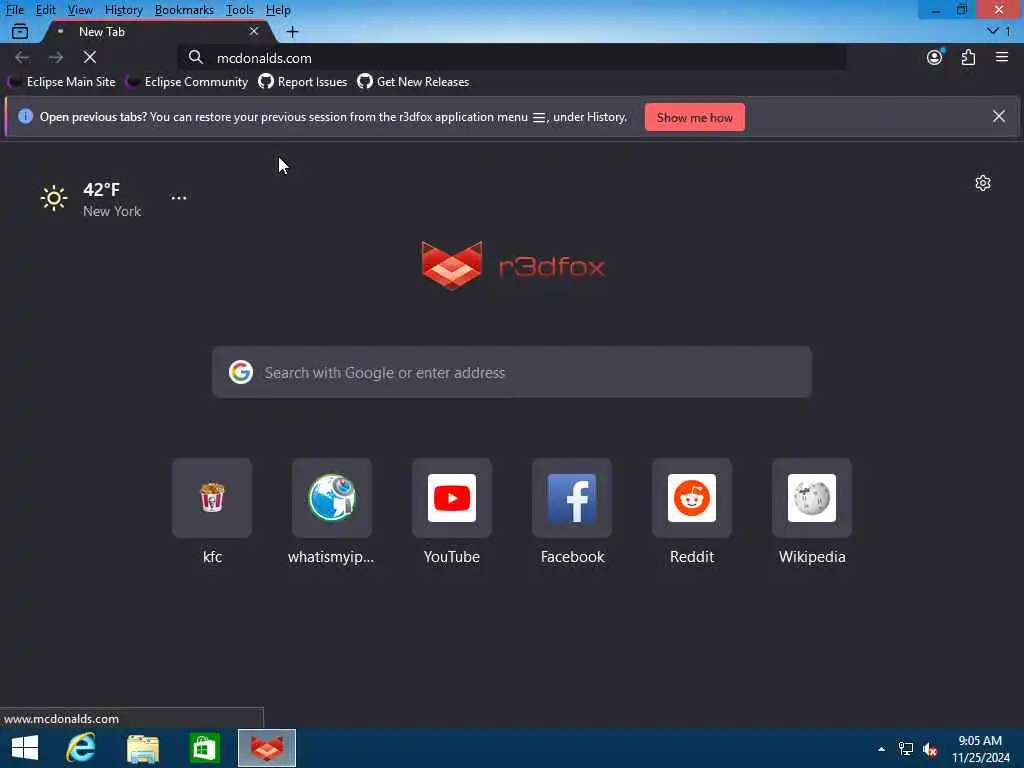Viewport: 1024px width, 768px height.
Task: Open the File menu
Action: coord(14,10)
